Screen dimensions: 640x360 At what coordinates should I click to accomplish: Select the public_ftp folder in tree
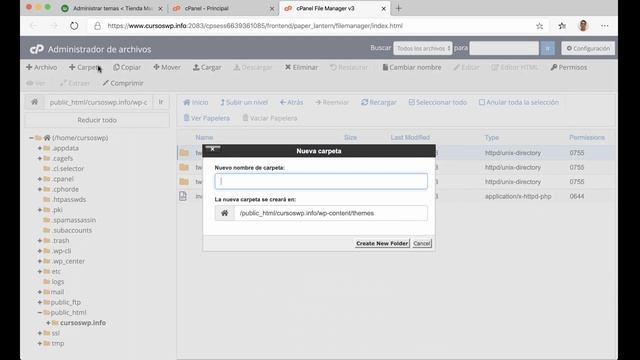coord(66,302)
